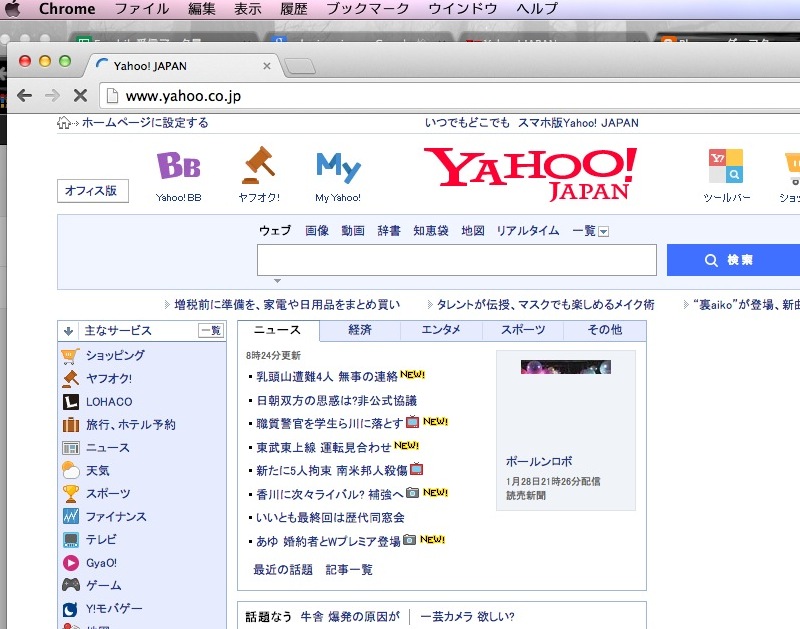This screenshot has width=800, height=629.
Task: Select the リアルタイム search category
Action: 528,231
